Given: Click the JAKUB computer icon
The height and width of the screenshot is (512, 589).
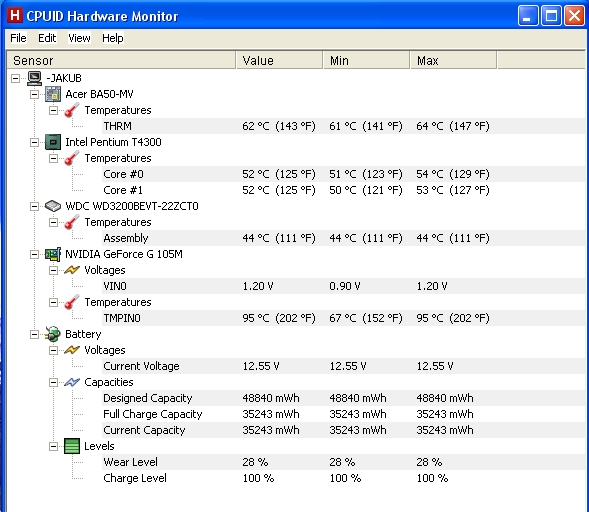Looking at the screenshot, I should point(34,78).
